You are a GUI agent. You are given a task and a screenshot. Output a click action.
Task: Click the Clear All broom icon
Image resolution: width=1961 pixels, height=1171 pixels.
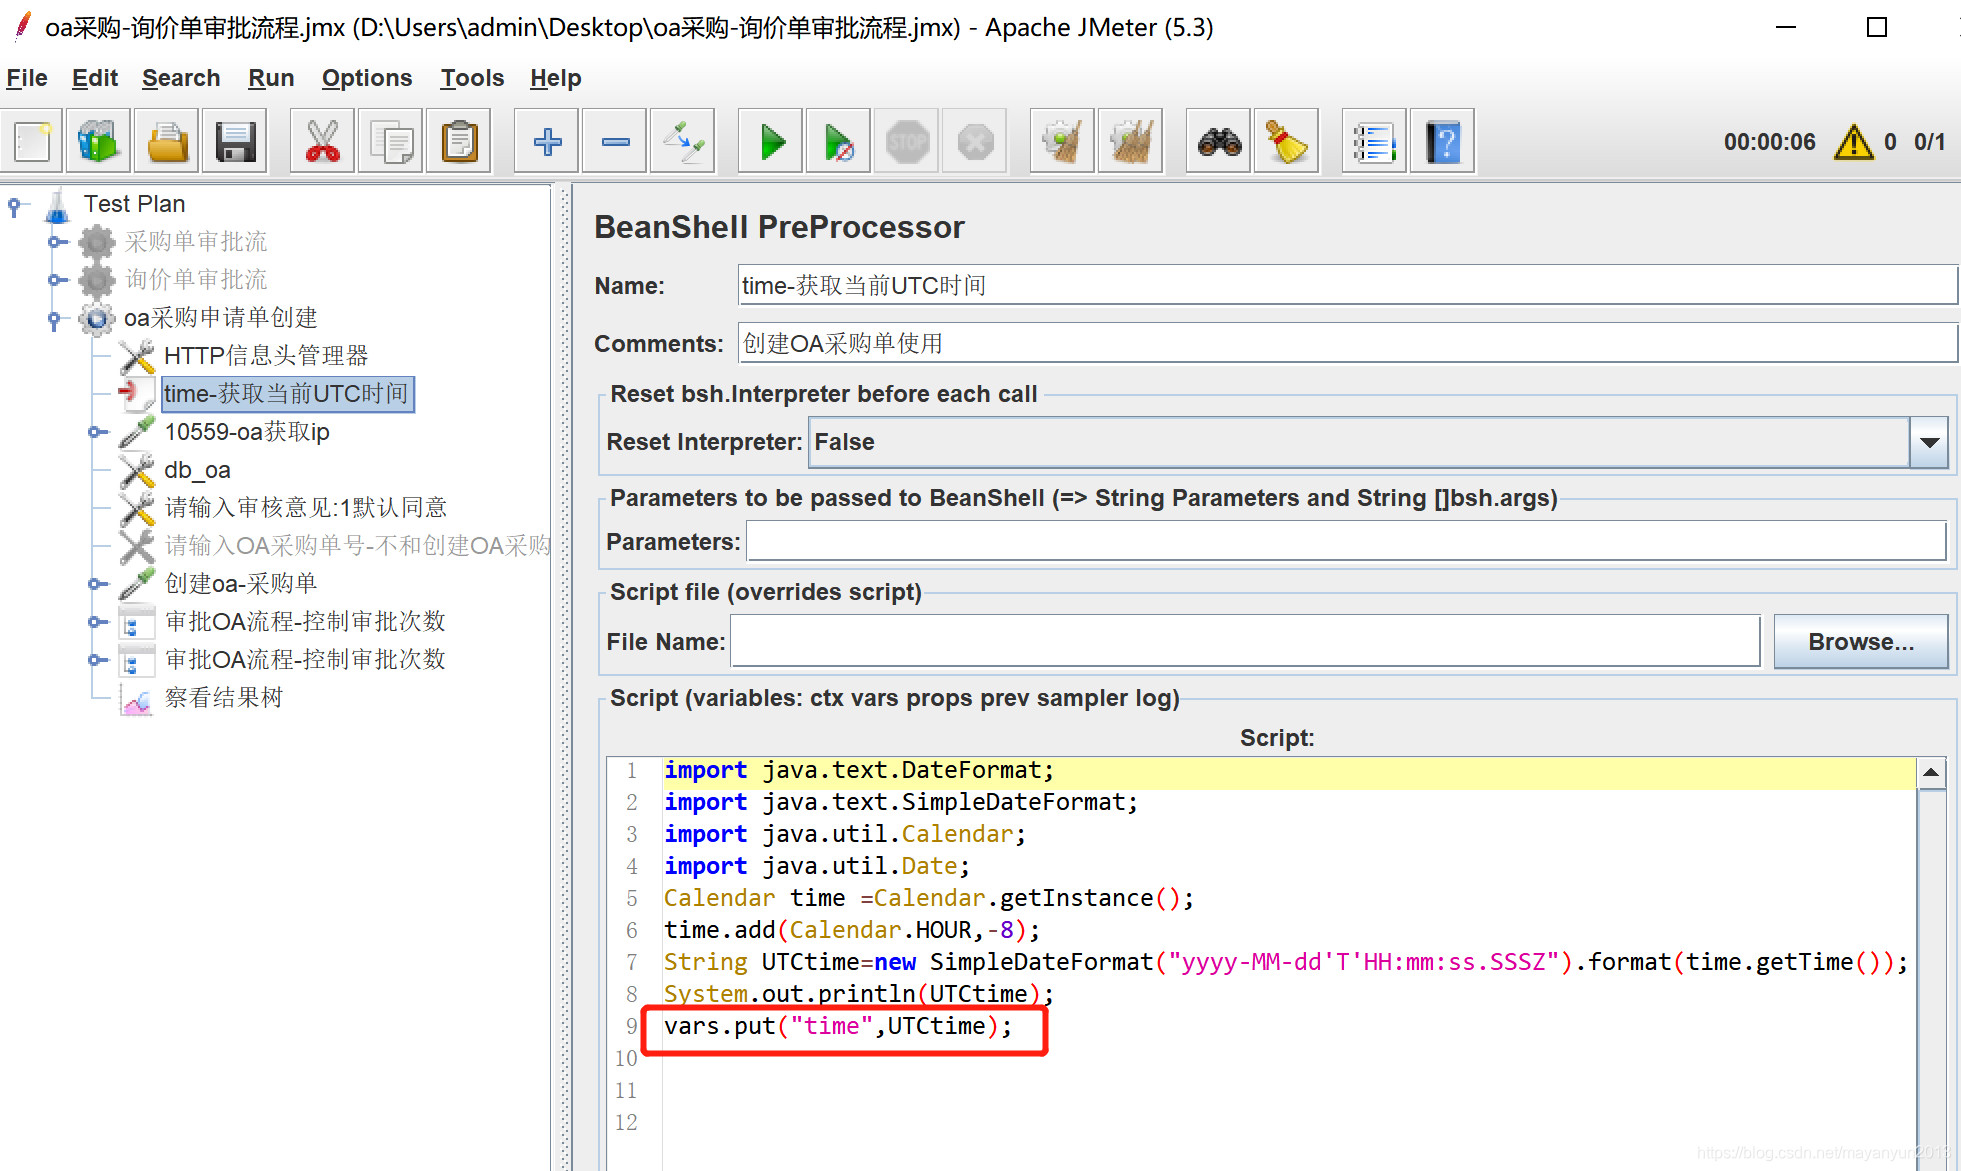(x=1130, y=142)
